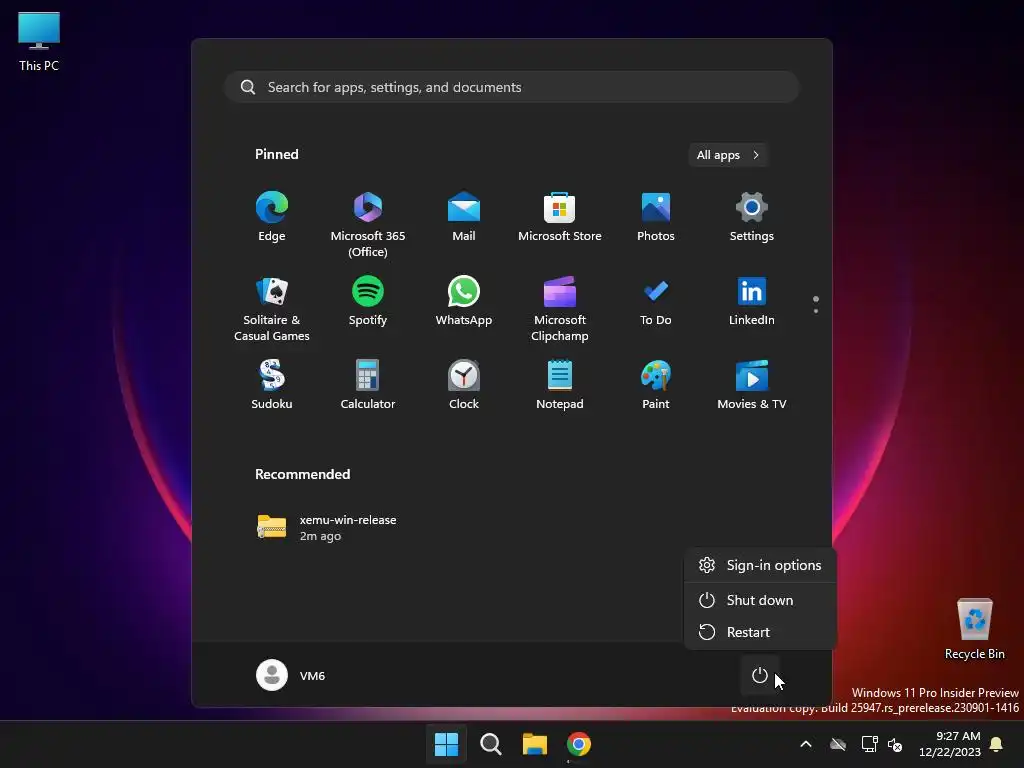Open recommended file xemu-win-release
Screen dimensions: 1024x768
(x=327, y=528)
